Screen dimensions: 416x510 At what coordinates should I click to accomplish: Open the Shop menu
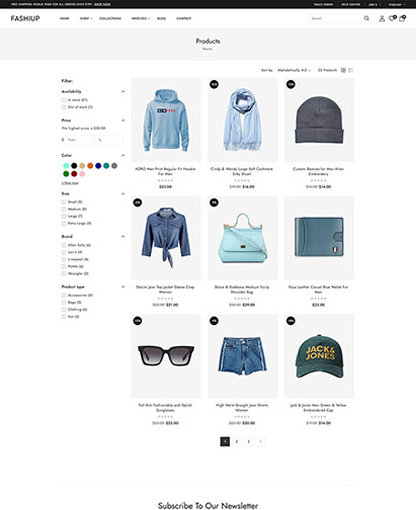(86, 19)
